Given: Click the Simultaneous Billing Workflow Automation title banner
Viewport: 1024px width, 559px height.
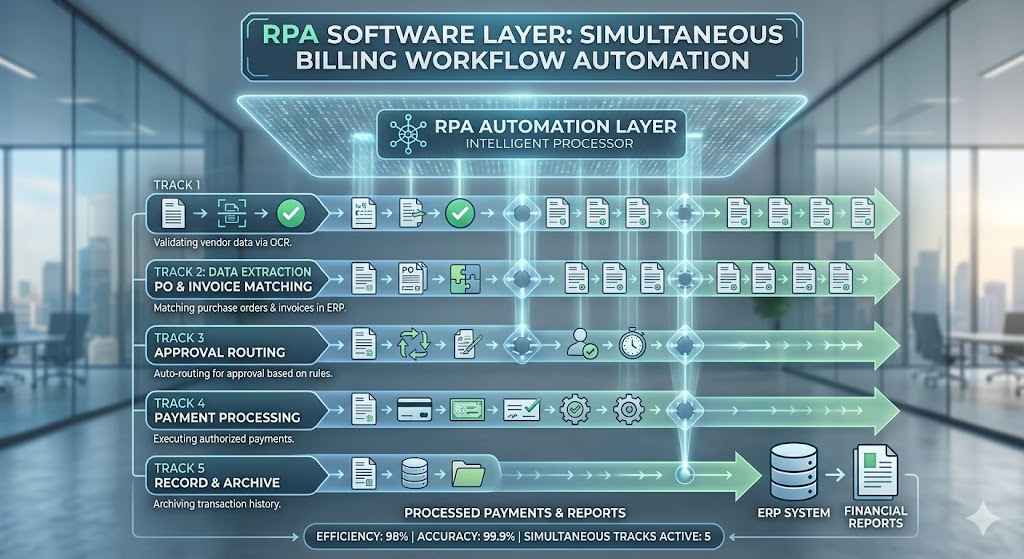Looking at the screenshot, I should point(522,47).
